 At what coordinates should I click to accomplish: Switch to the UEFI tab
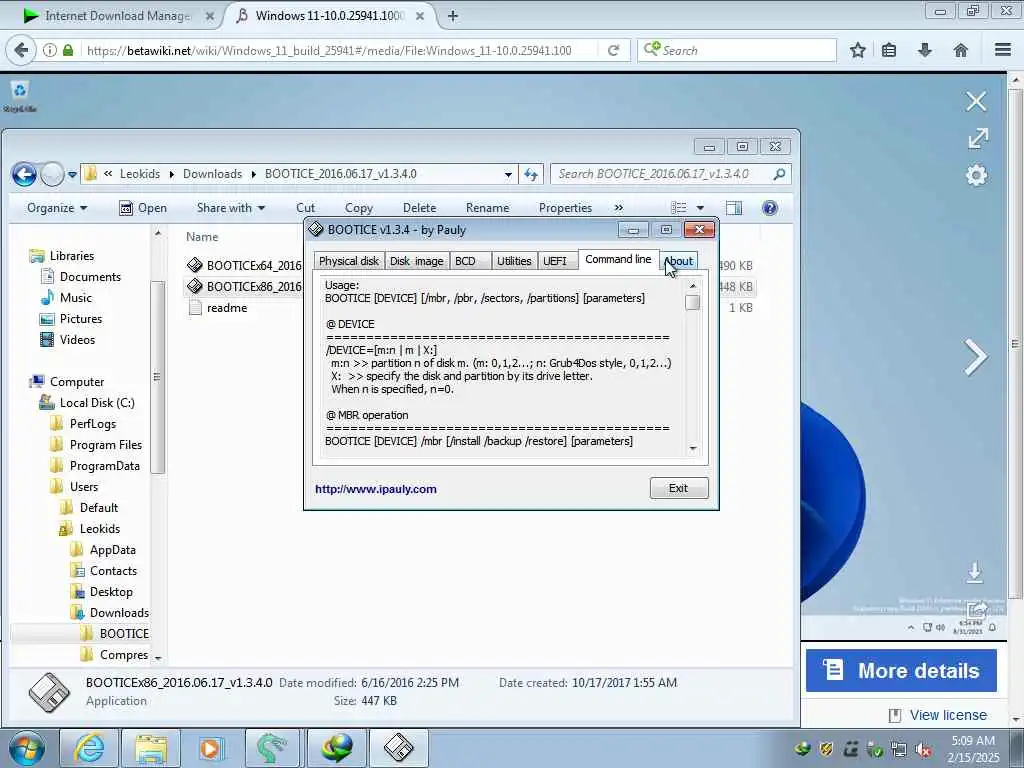coord(555,261)
